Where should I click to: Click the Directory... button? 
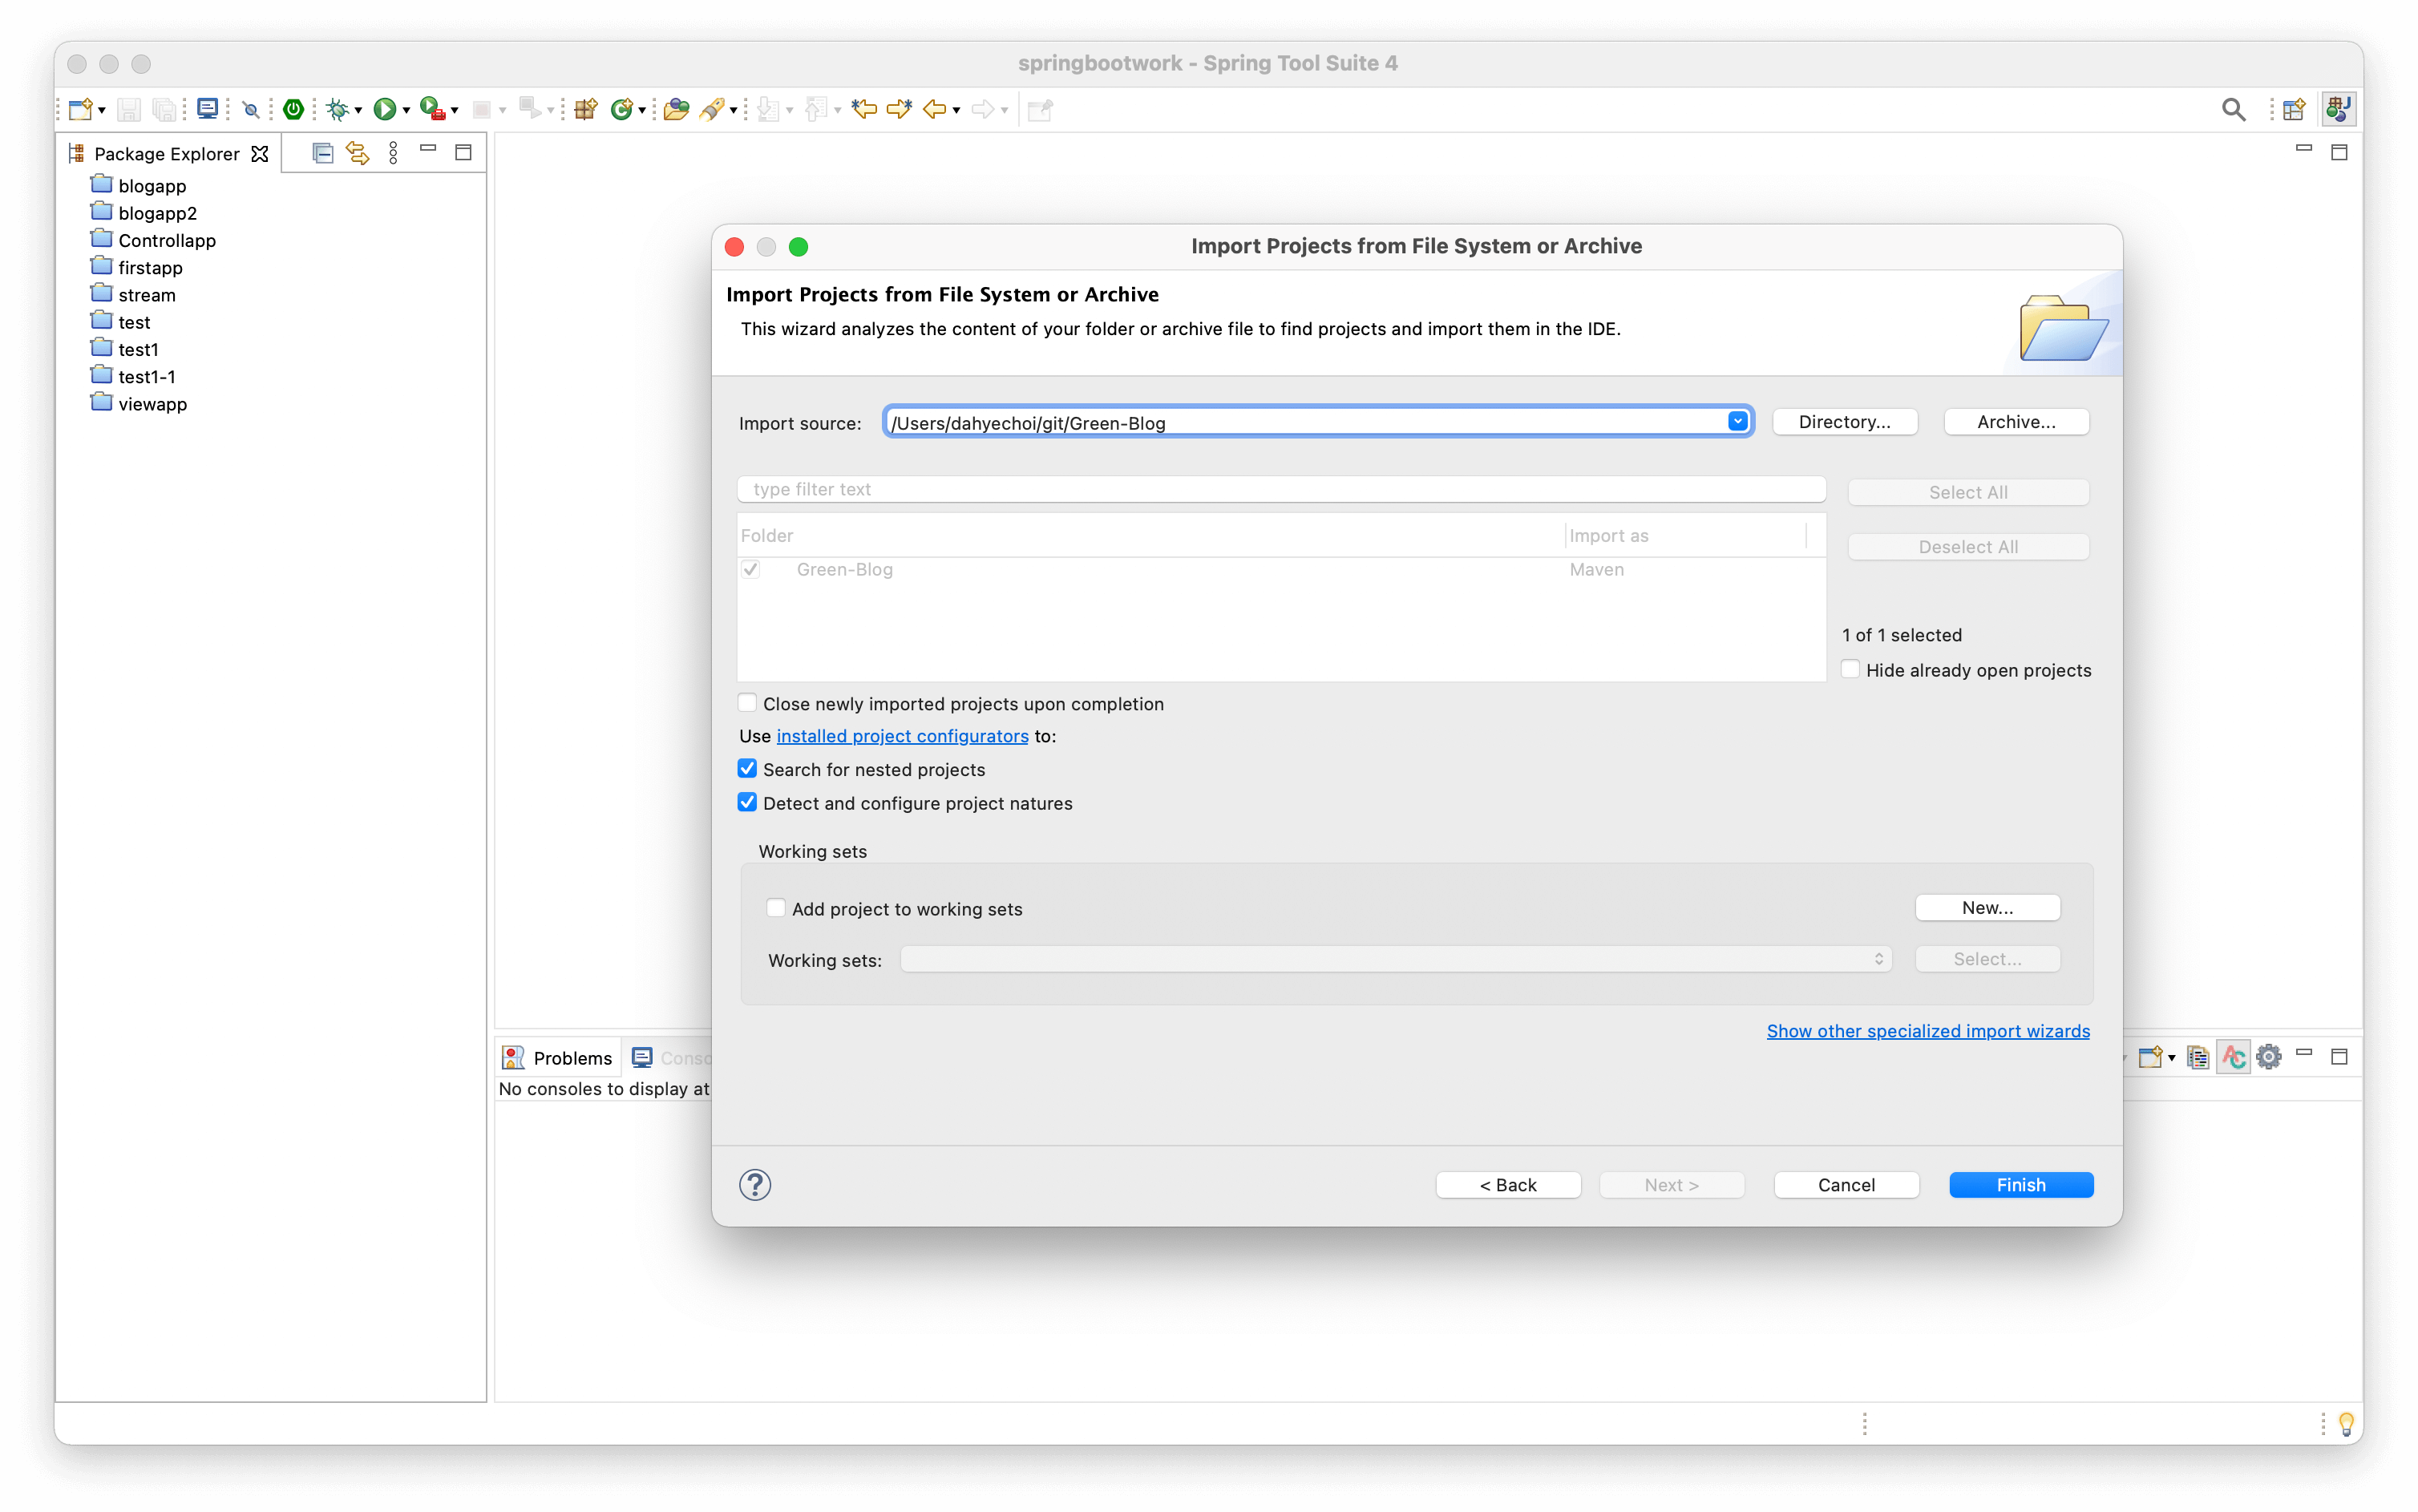point(1844,422)
